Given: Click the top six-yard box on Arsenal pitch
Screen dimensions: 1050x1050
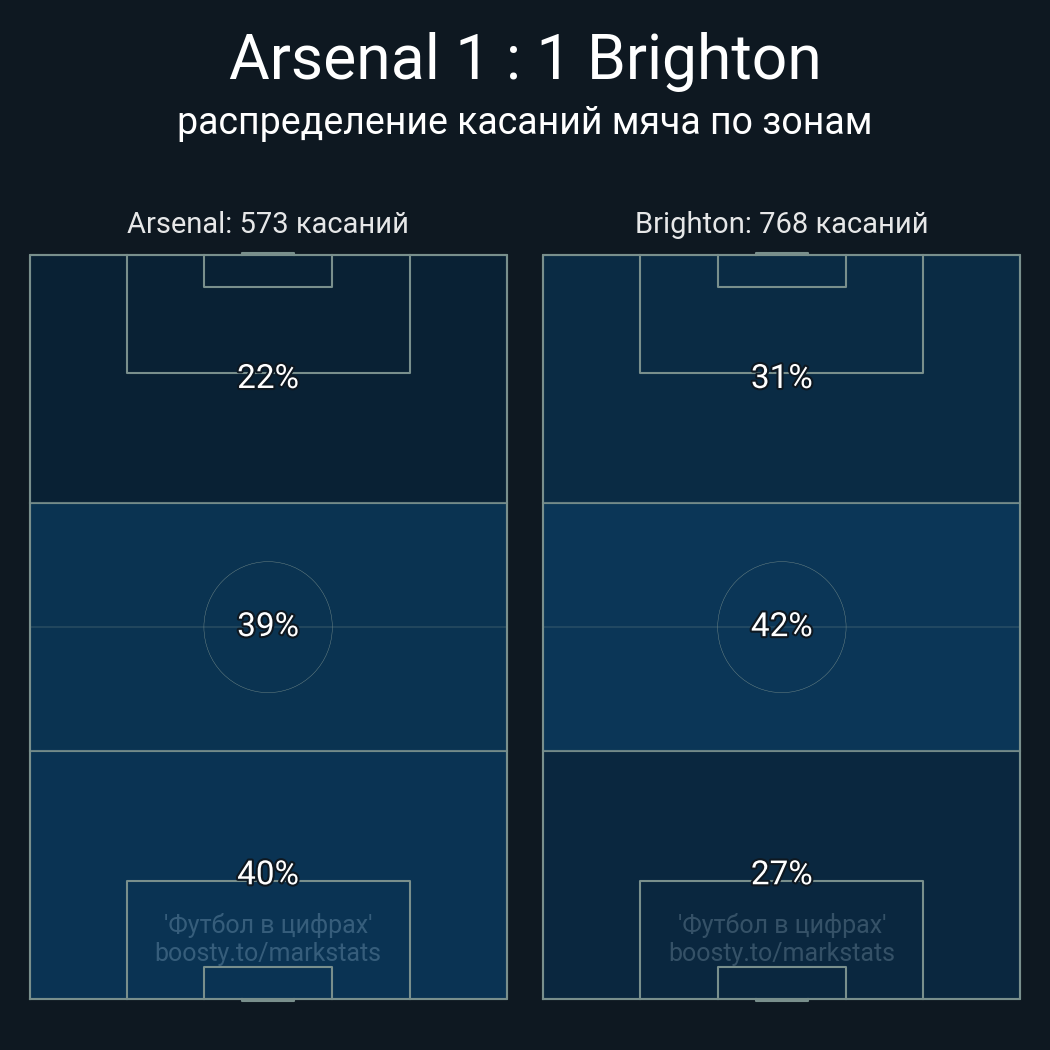Looking at the screenshot, I should 268,271.
